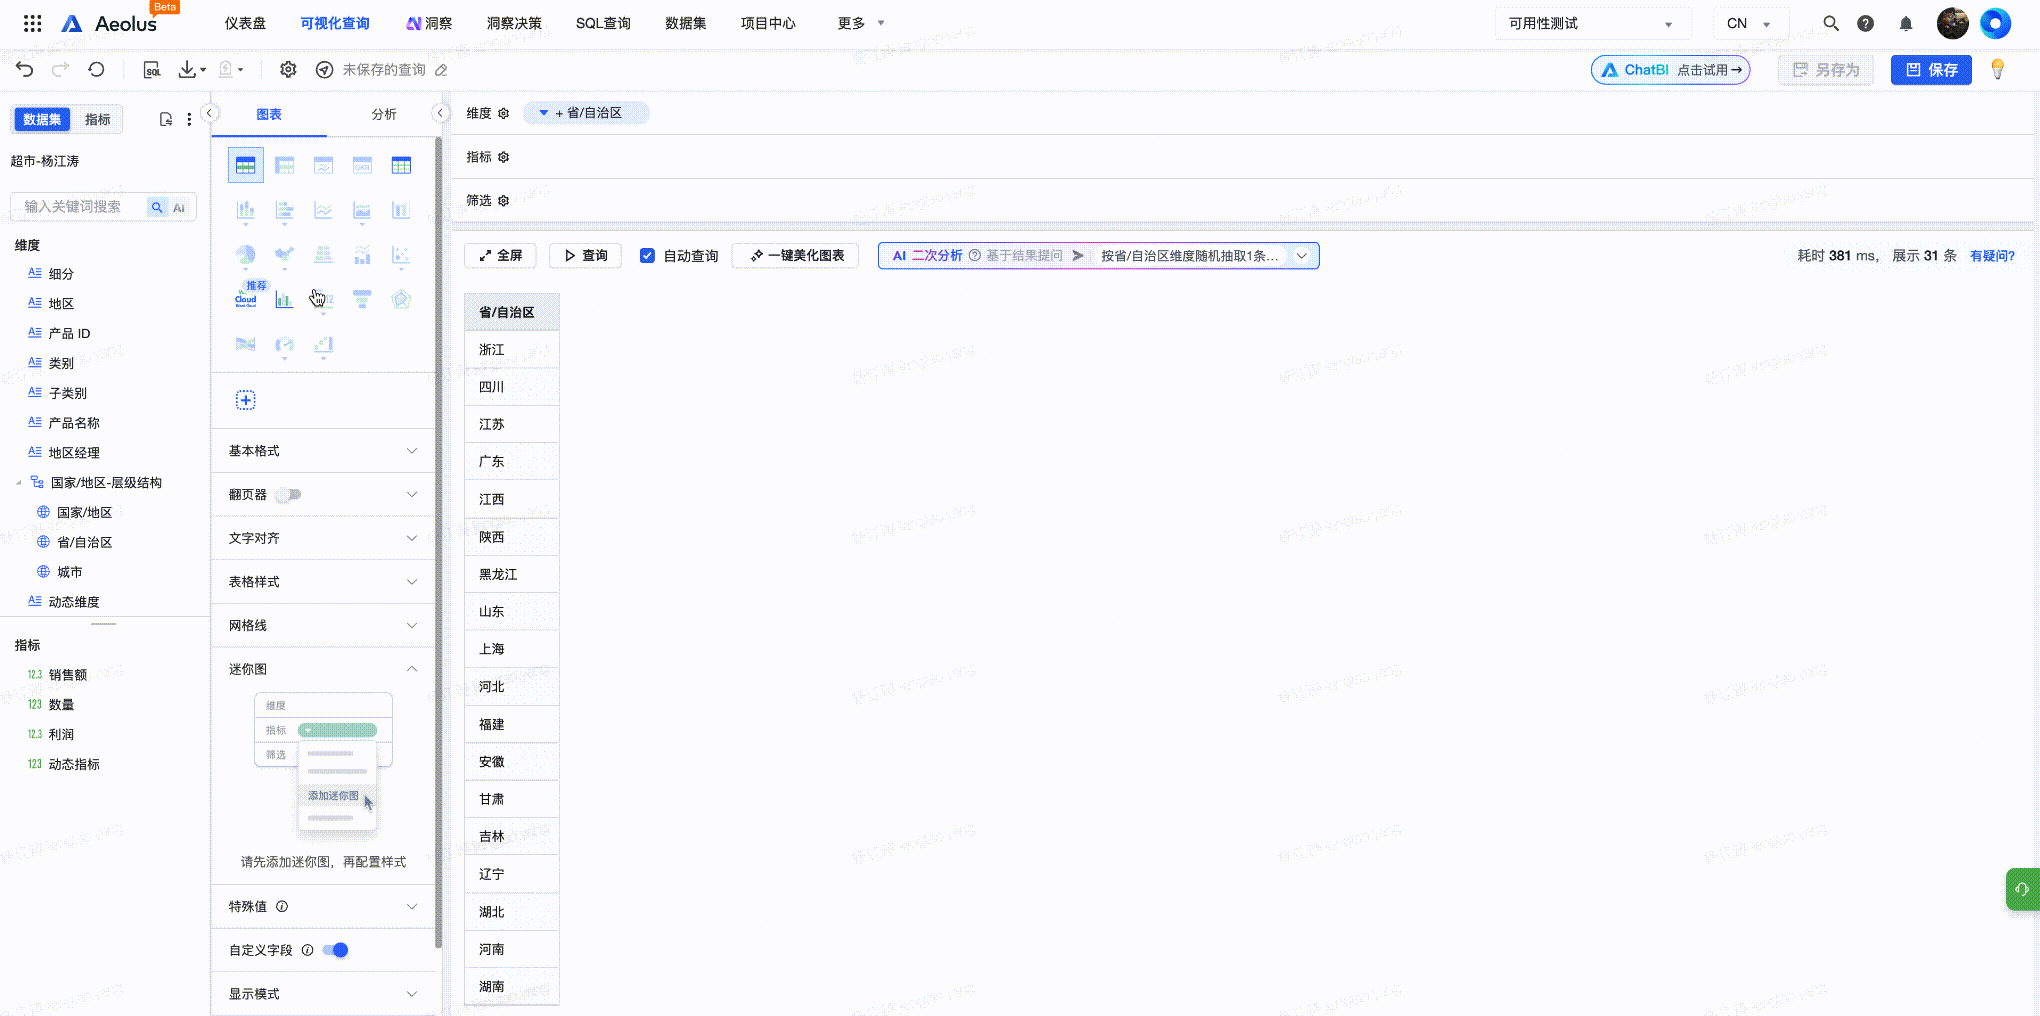The width and height of the screenshot is (2040, 1016).
Task: Click the 一键美化图表 button
Action: point(796,256)
